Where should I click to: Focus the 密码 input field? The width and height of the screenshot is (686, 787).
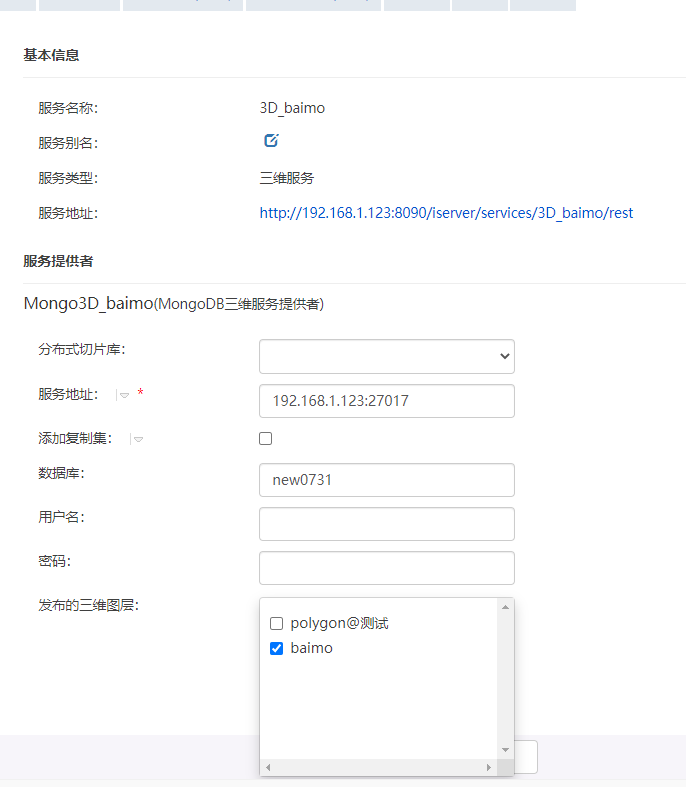click(x=386, y=568)
